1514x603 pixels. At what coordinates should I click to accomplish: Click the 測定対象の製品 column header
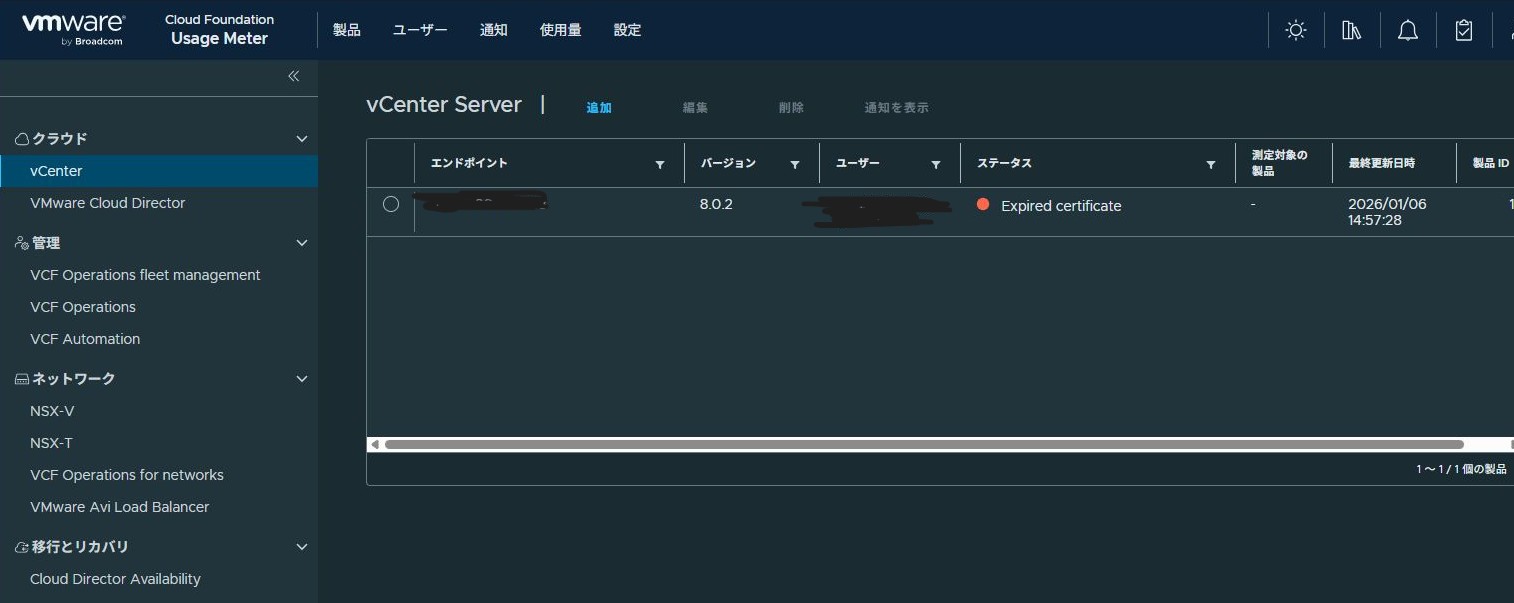(x=1279, y=163)
